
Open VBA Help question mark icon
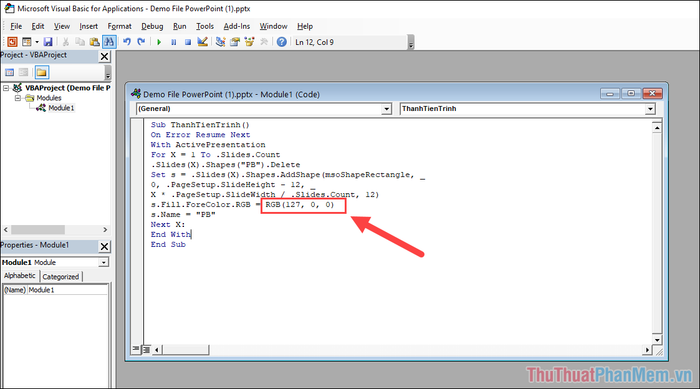point(282,42)
